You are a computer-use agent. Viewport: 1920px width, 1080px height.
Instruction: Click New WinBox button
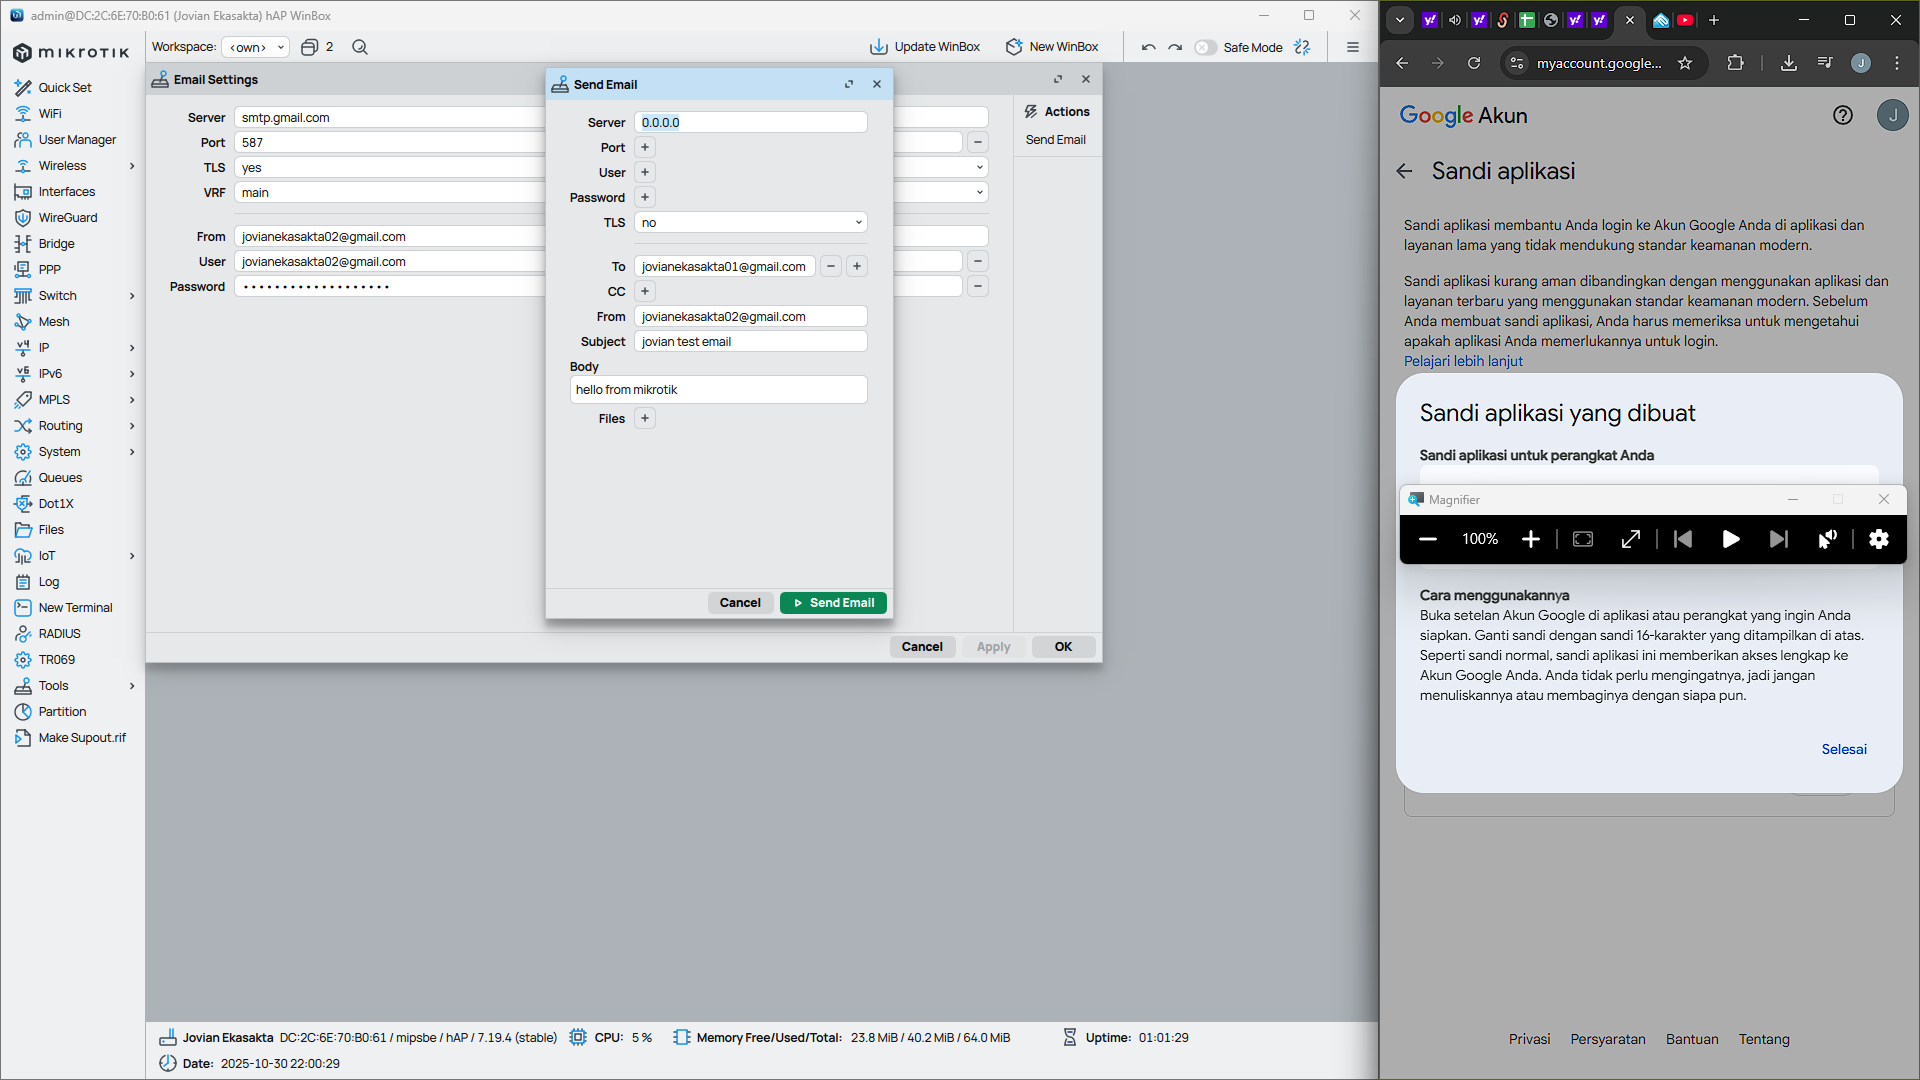[x=1052, y=47]
